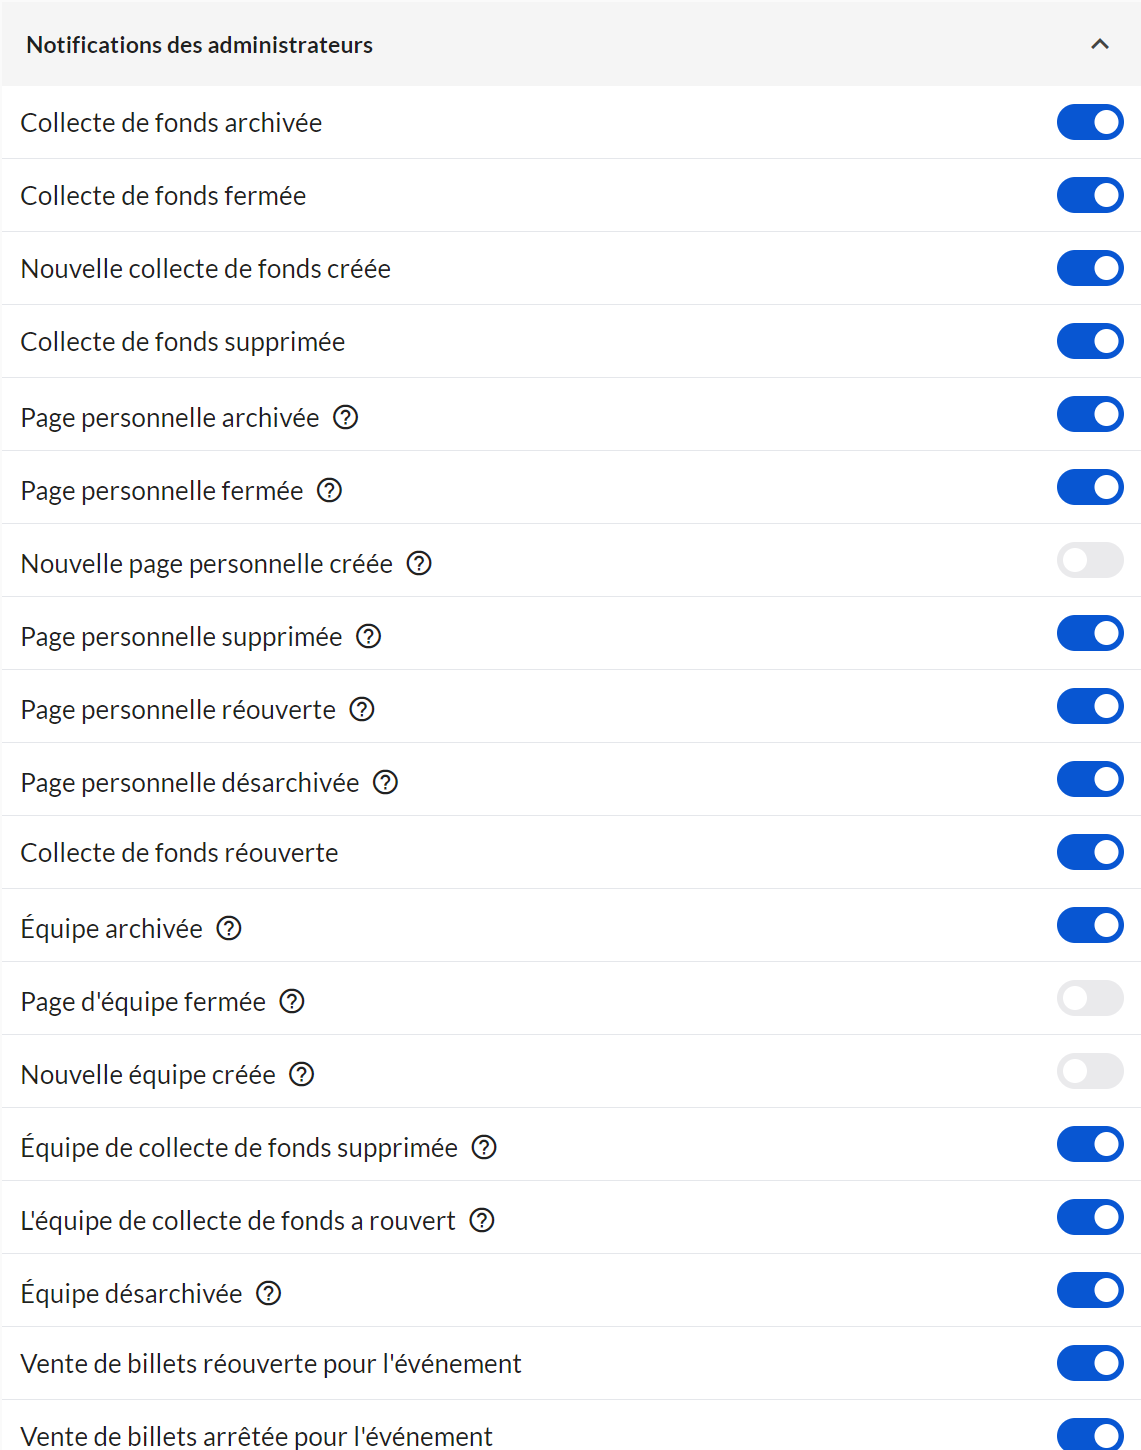Click help icon for Nouvelle équipe créée
The width and height of the screenshot is (1141, 1450).
[x=302, y=1074]
